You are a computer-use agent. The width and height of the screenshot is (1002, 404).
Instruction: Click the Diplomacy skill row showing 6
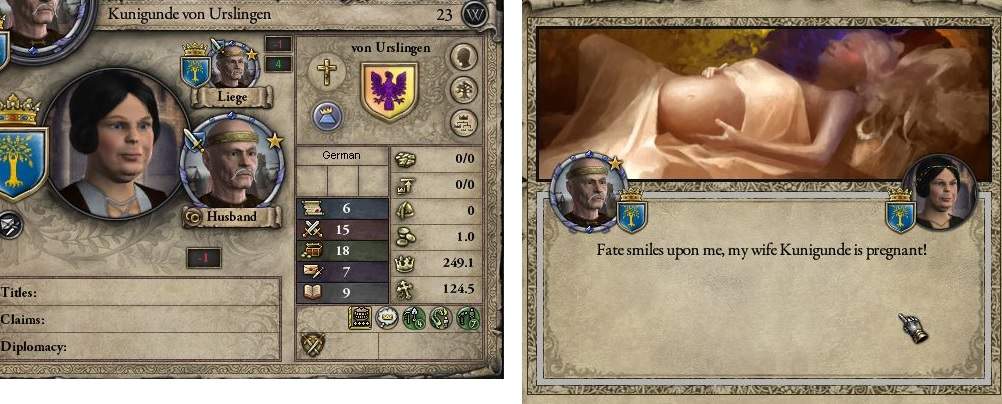(343, 208)
